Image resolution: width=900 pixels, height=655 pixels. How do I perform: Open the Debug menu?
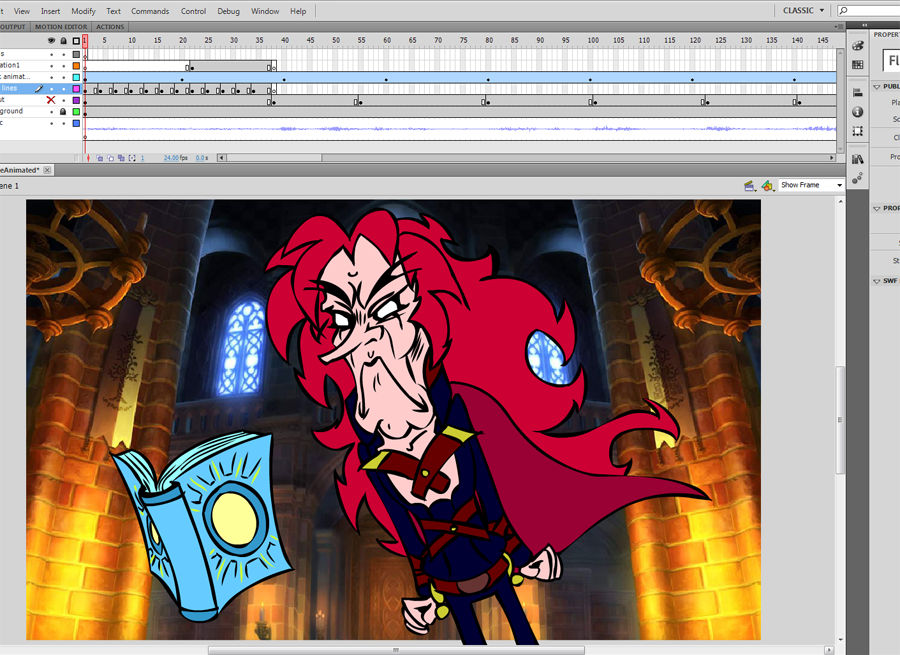(228, 11)
